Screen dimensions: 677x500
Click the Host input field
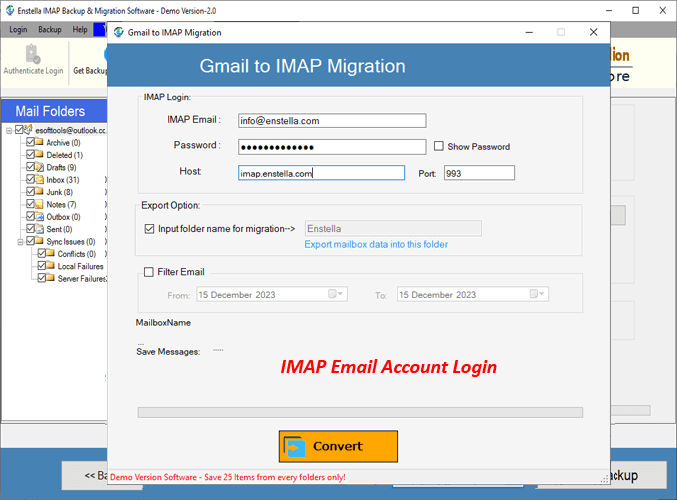[321, 173]
